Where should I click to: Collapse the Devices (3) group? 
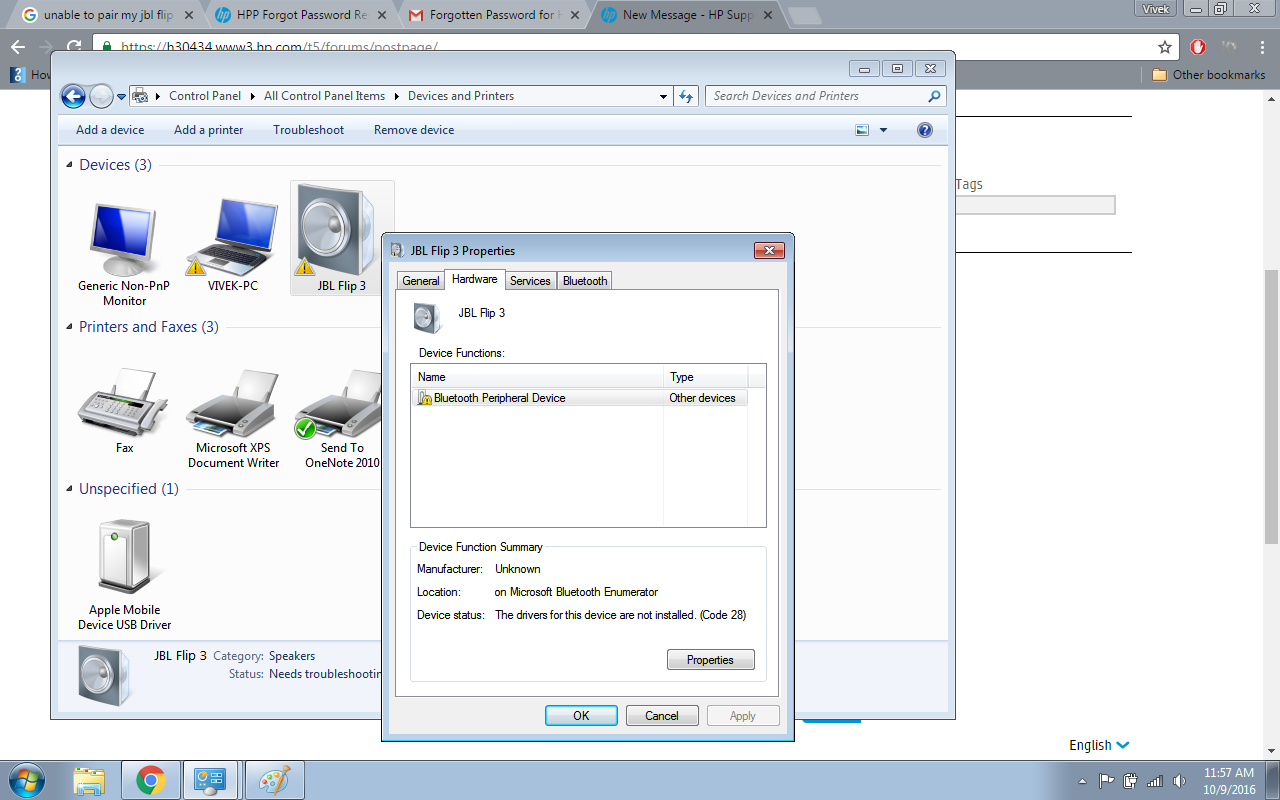(70, 165)
